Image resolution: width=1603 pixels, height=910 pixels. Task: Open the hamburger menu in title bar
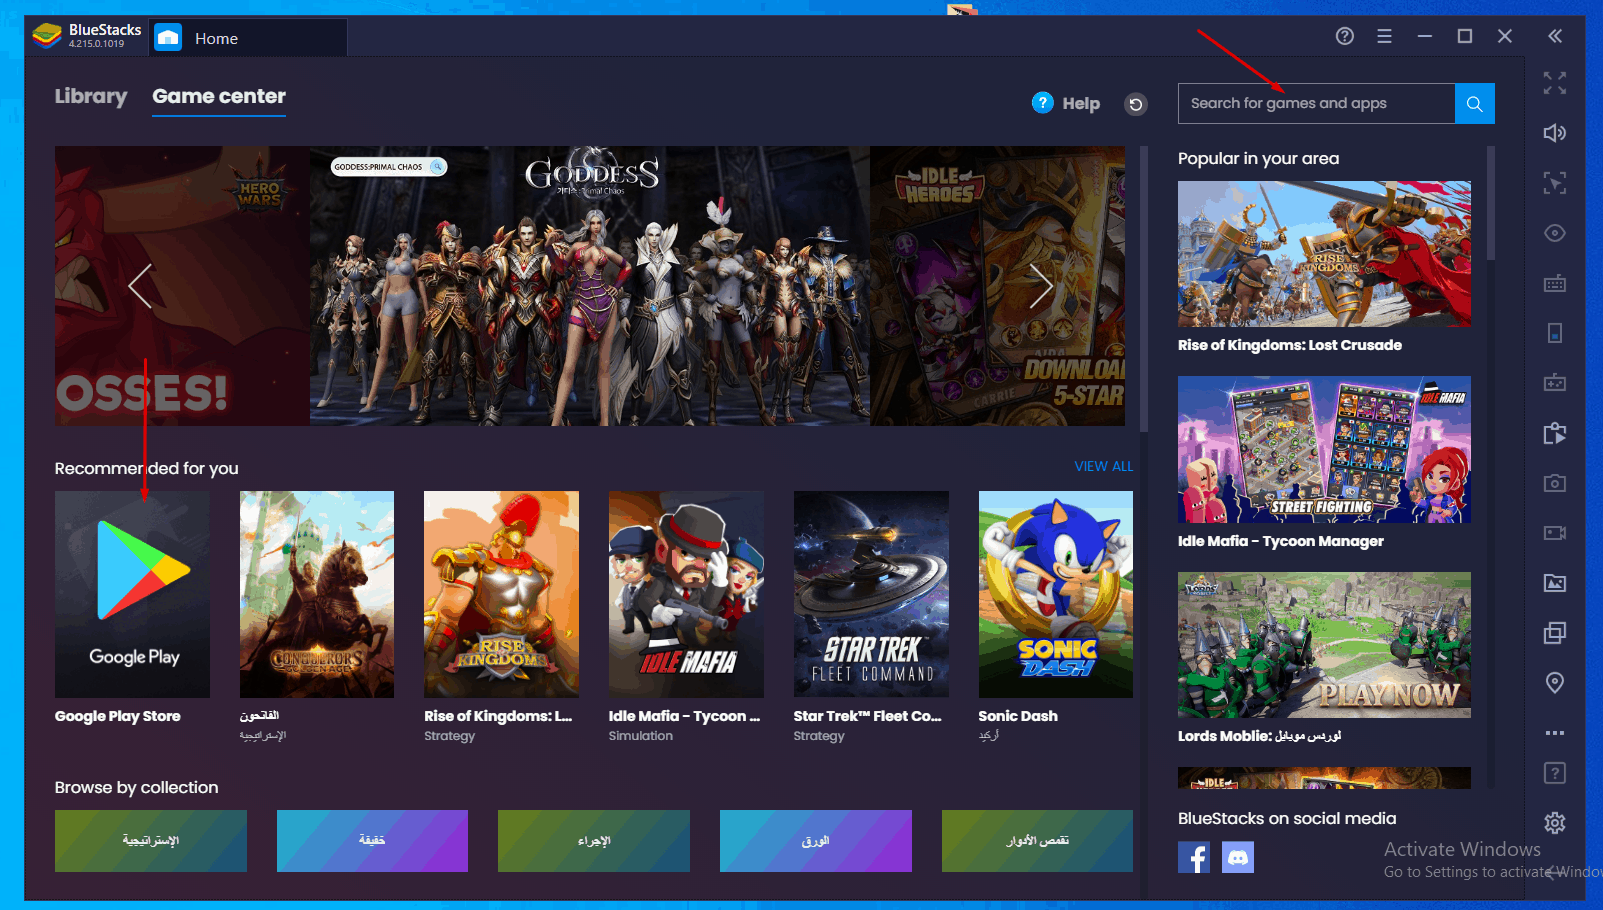1384,36
